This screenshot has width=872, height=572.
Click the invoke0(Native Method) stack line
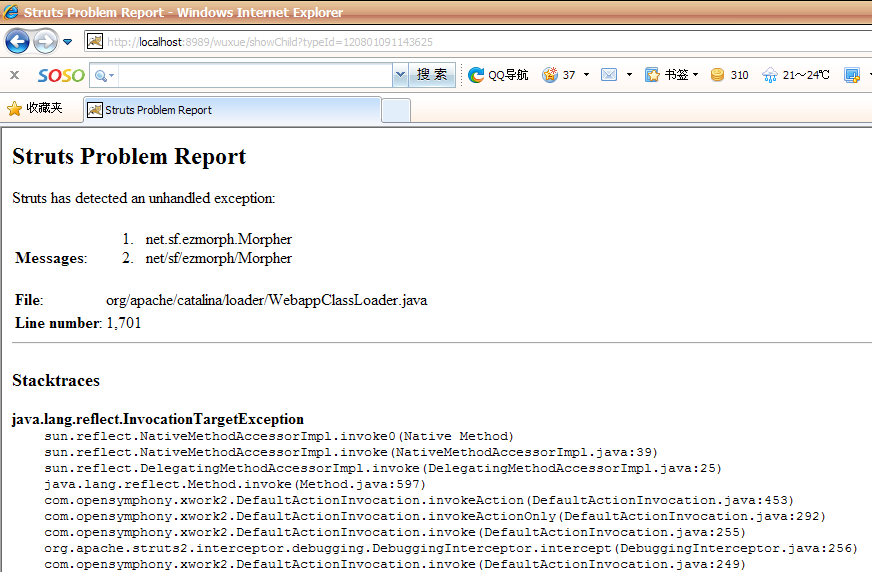tap(279, 436)
